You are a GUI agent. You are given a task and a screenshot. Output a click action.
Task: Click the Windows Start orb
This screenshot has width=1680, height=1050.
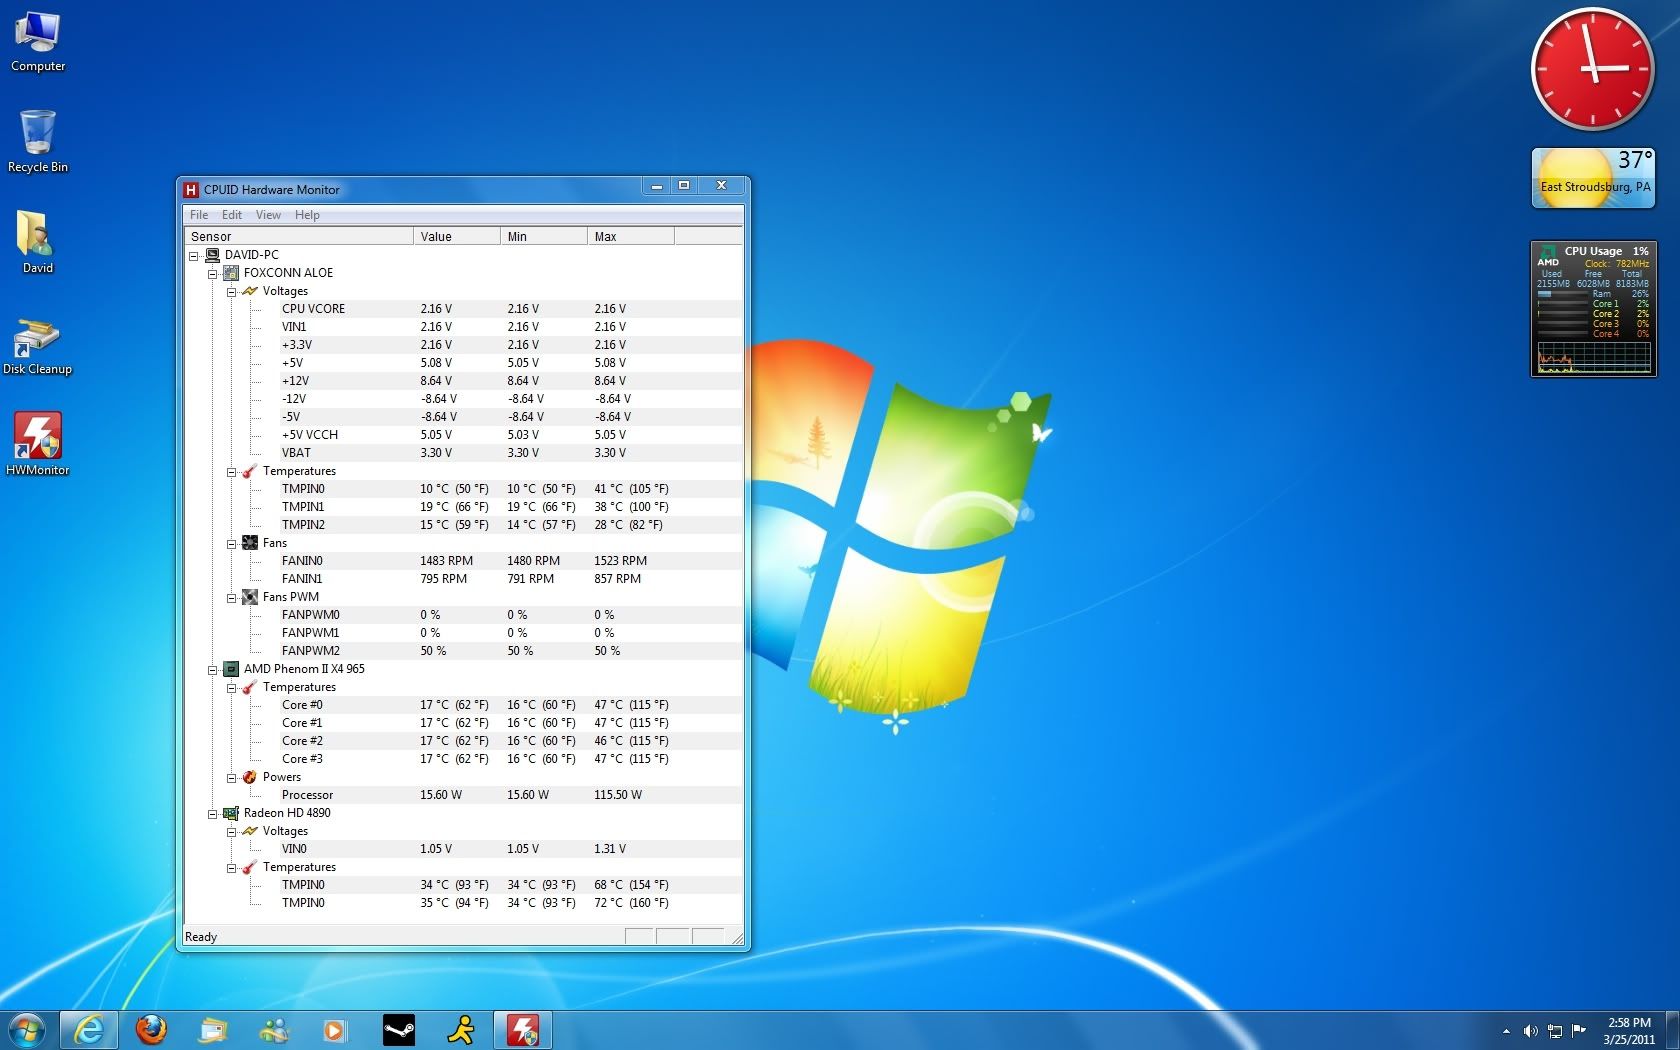point(28,1030)
